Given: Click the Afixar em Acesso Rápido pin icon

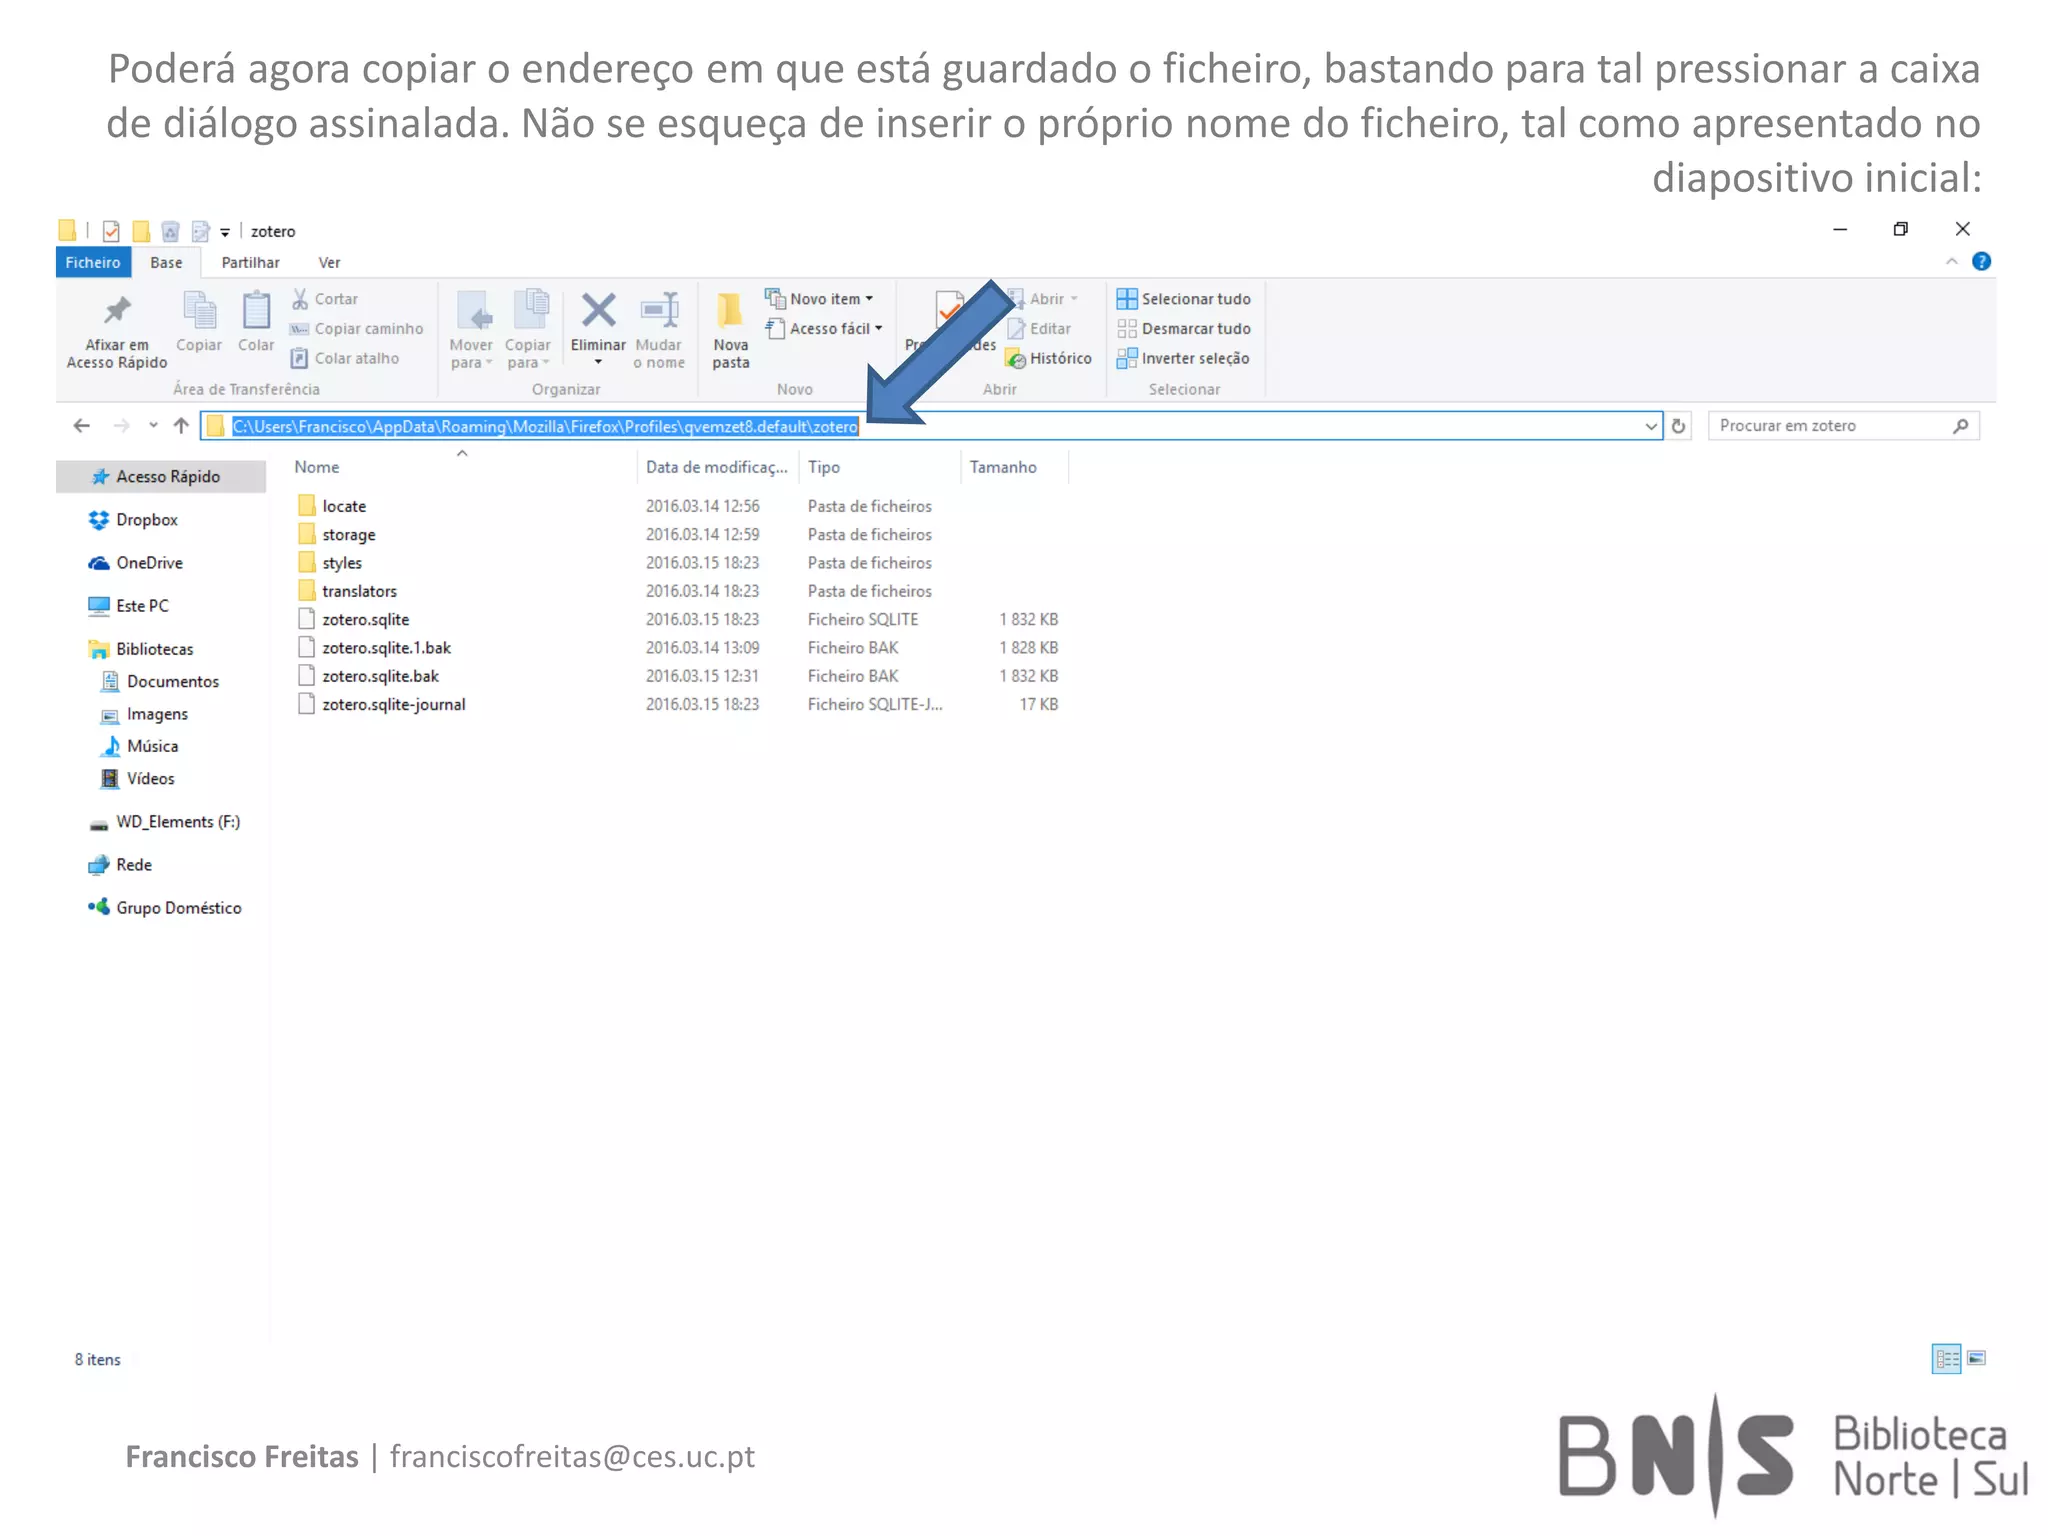Looking at the screenshot, I should coord(117,311).
